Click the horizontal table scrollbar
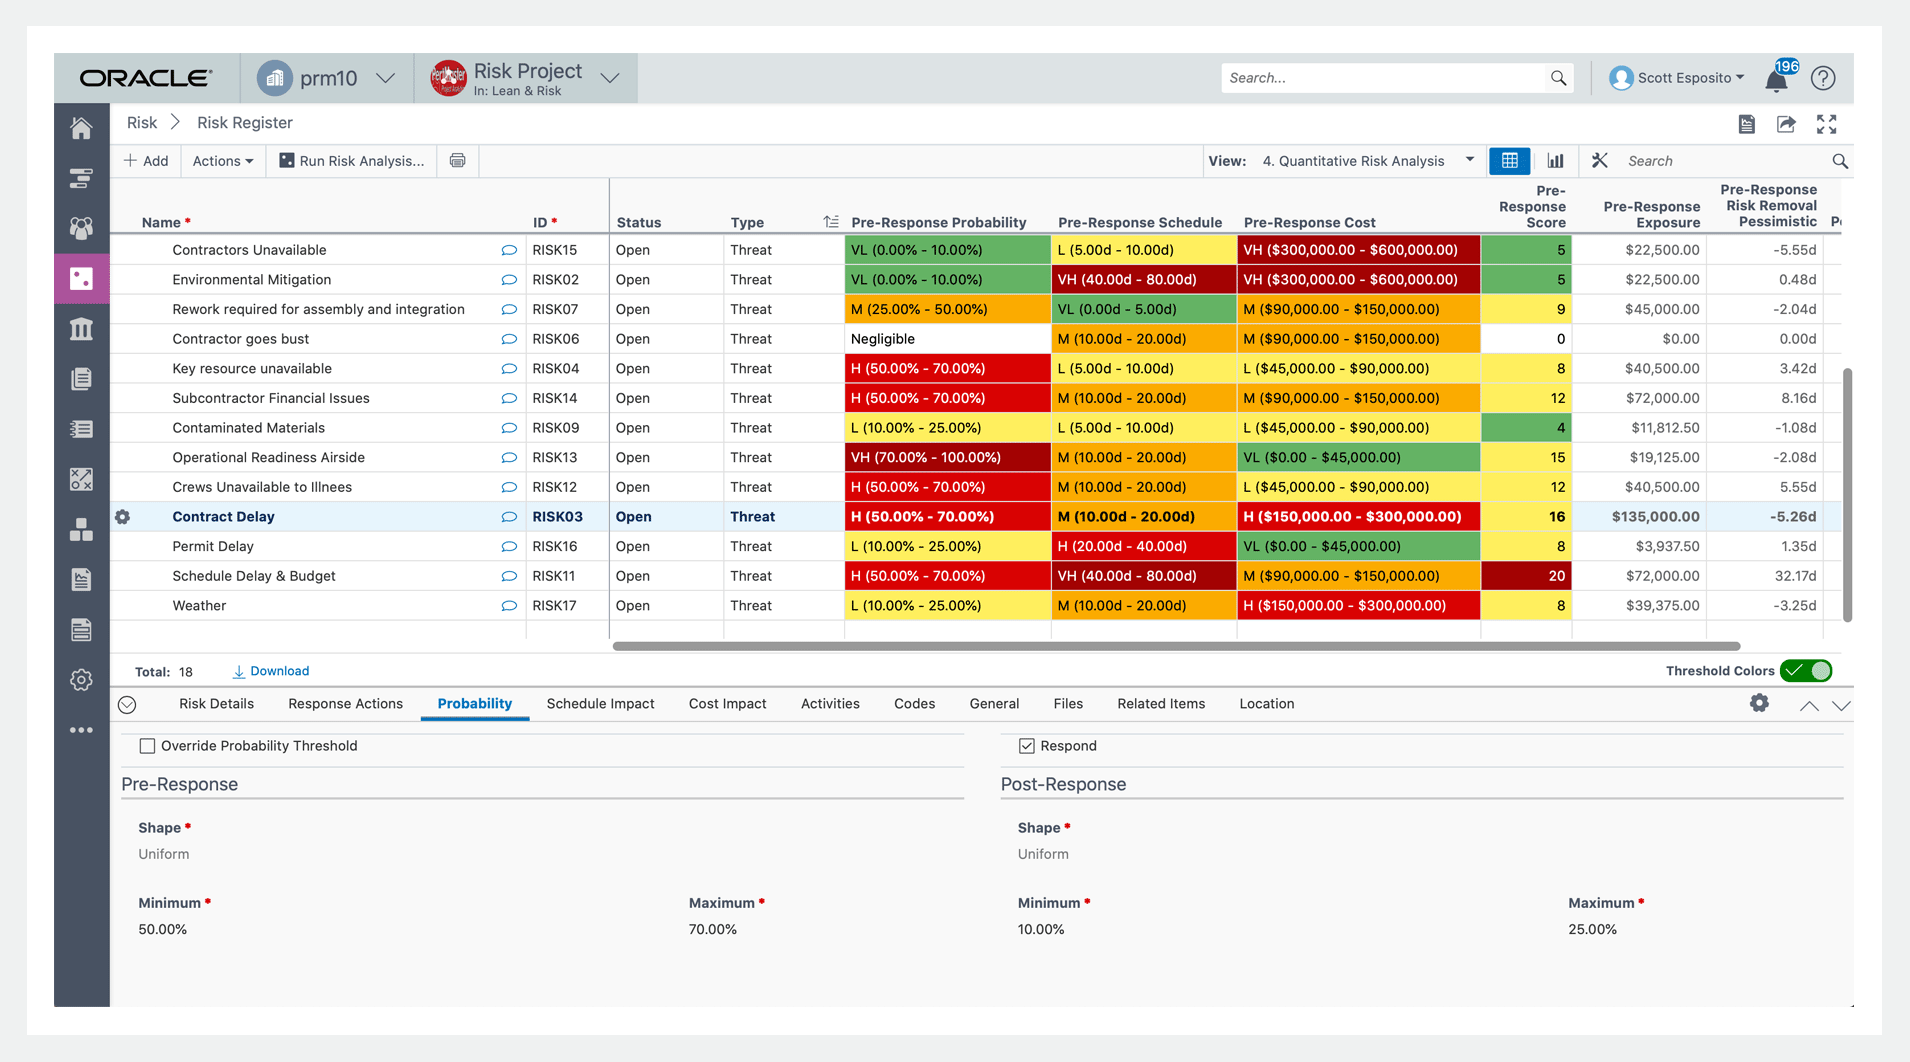1910x1062 pixels. (x=1175, y=646)
